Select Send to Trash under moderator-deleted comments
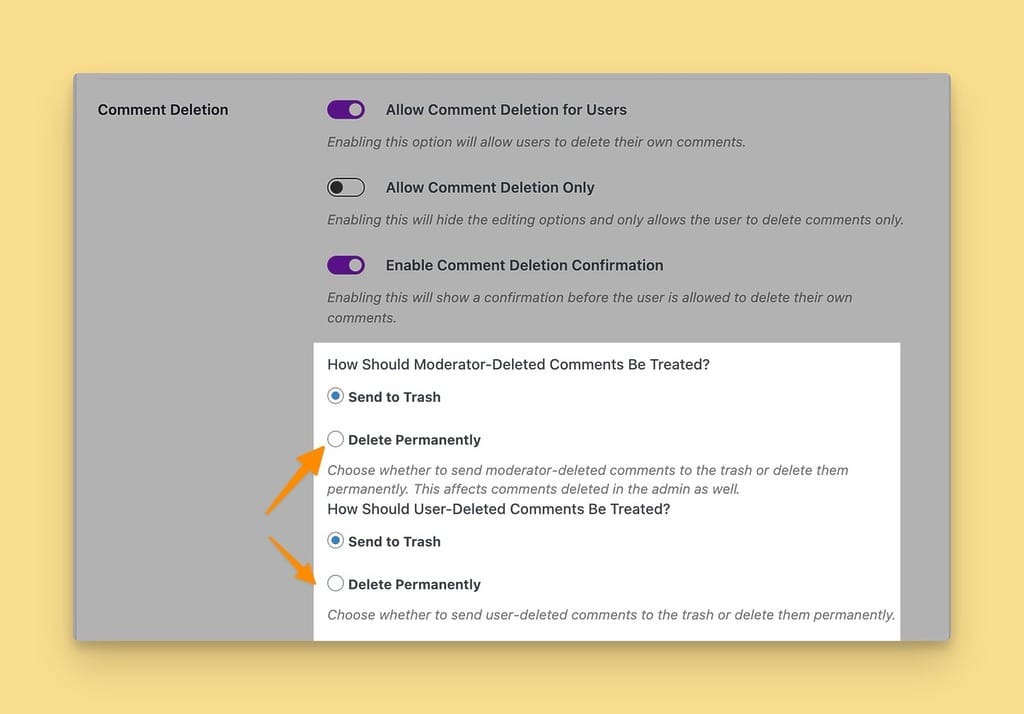Viewport: 1024px width, 714px height. coord(335,396)
